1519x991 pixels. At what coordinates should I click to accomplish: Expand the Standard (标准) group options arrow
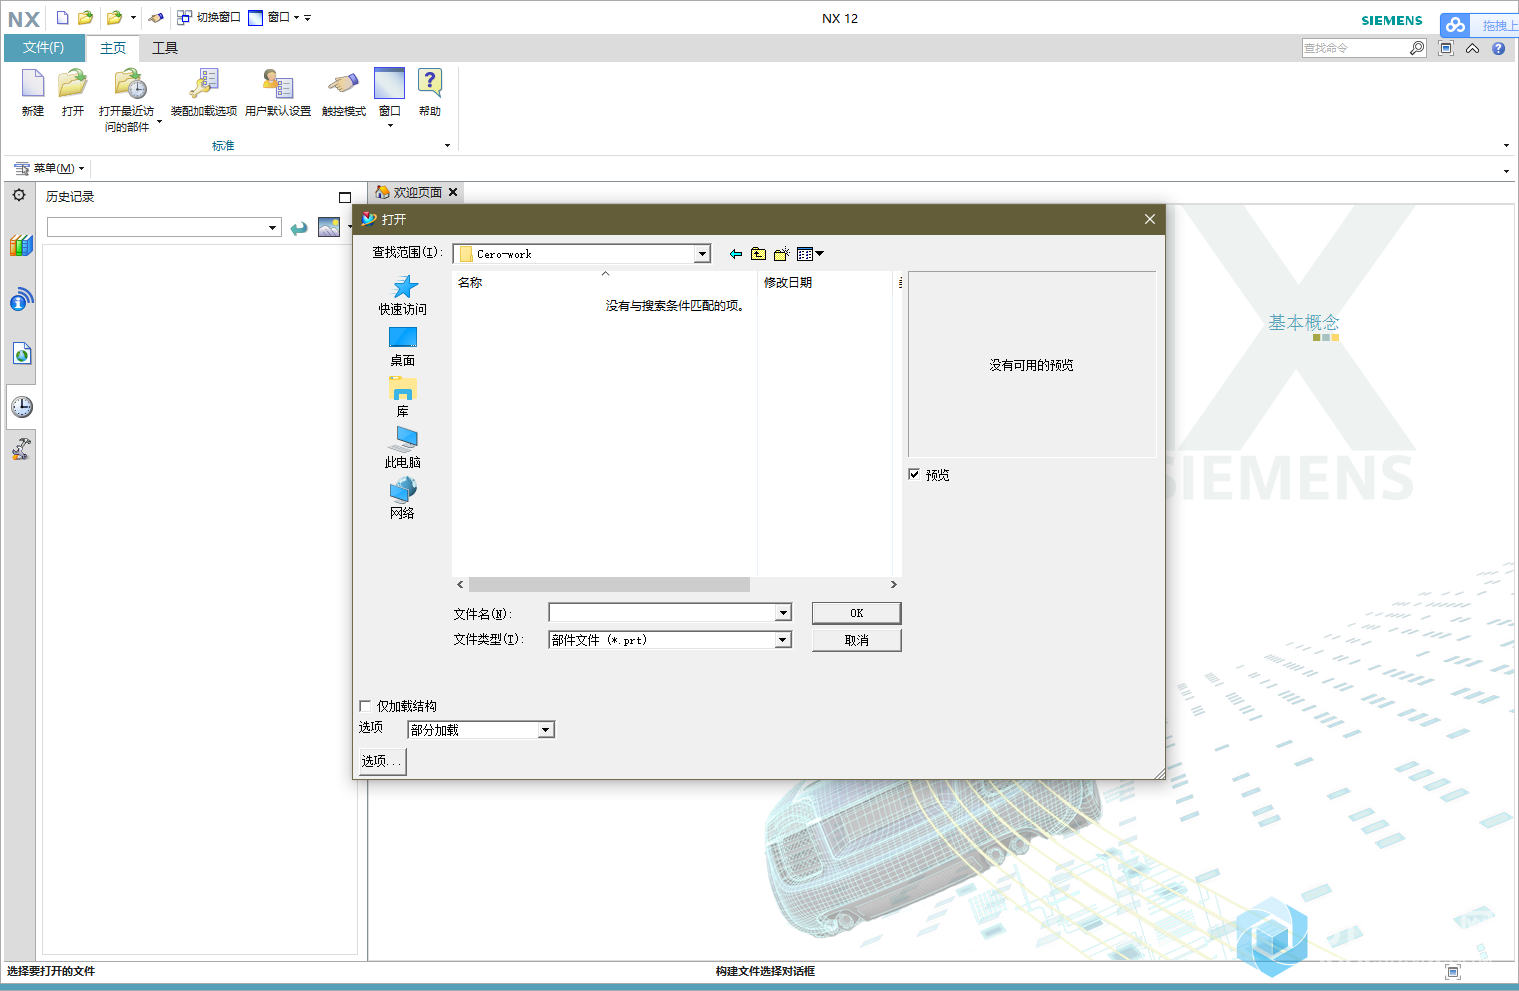click(447, 146)
